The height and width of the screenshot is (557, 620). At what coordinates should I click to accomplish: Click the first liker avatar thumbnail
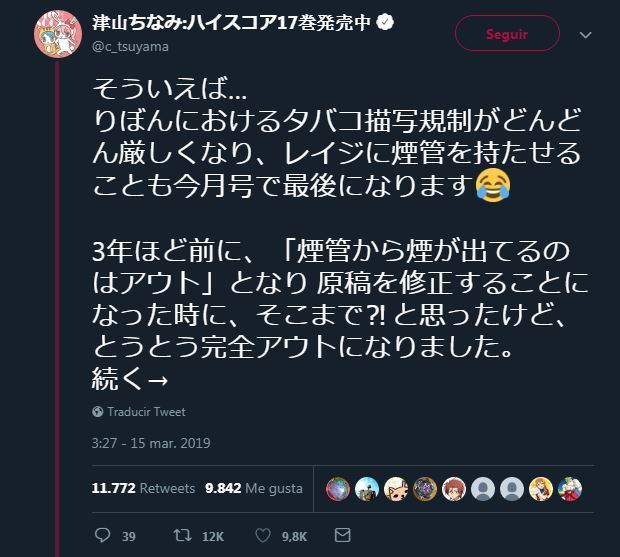340,489
